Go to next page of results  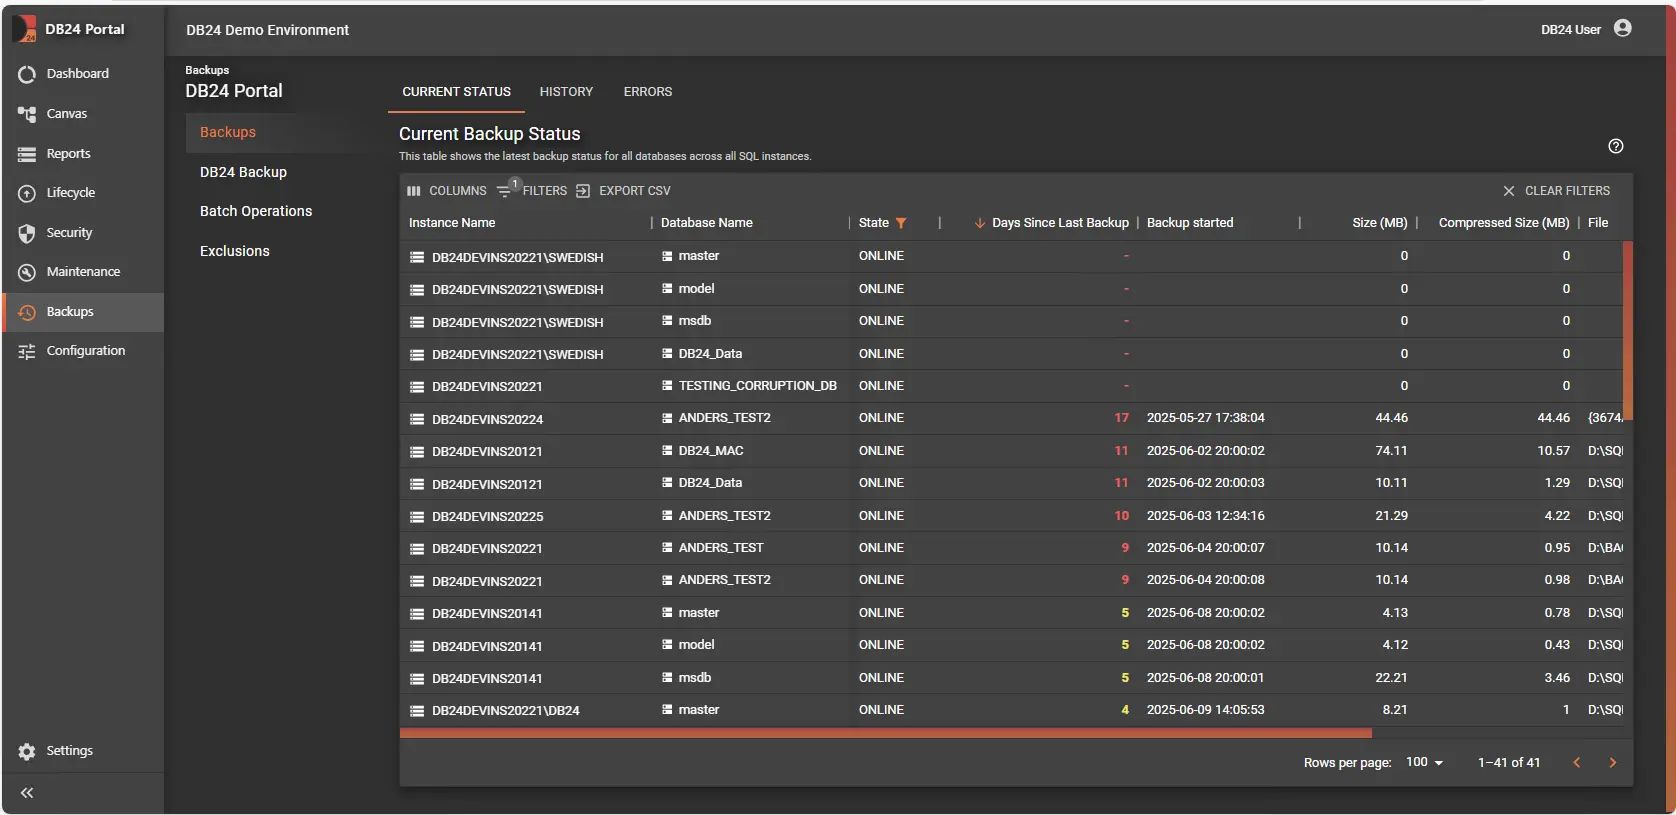(x=1612, y=762)
